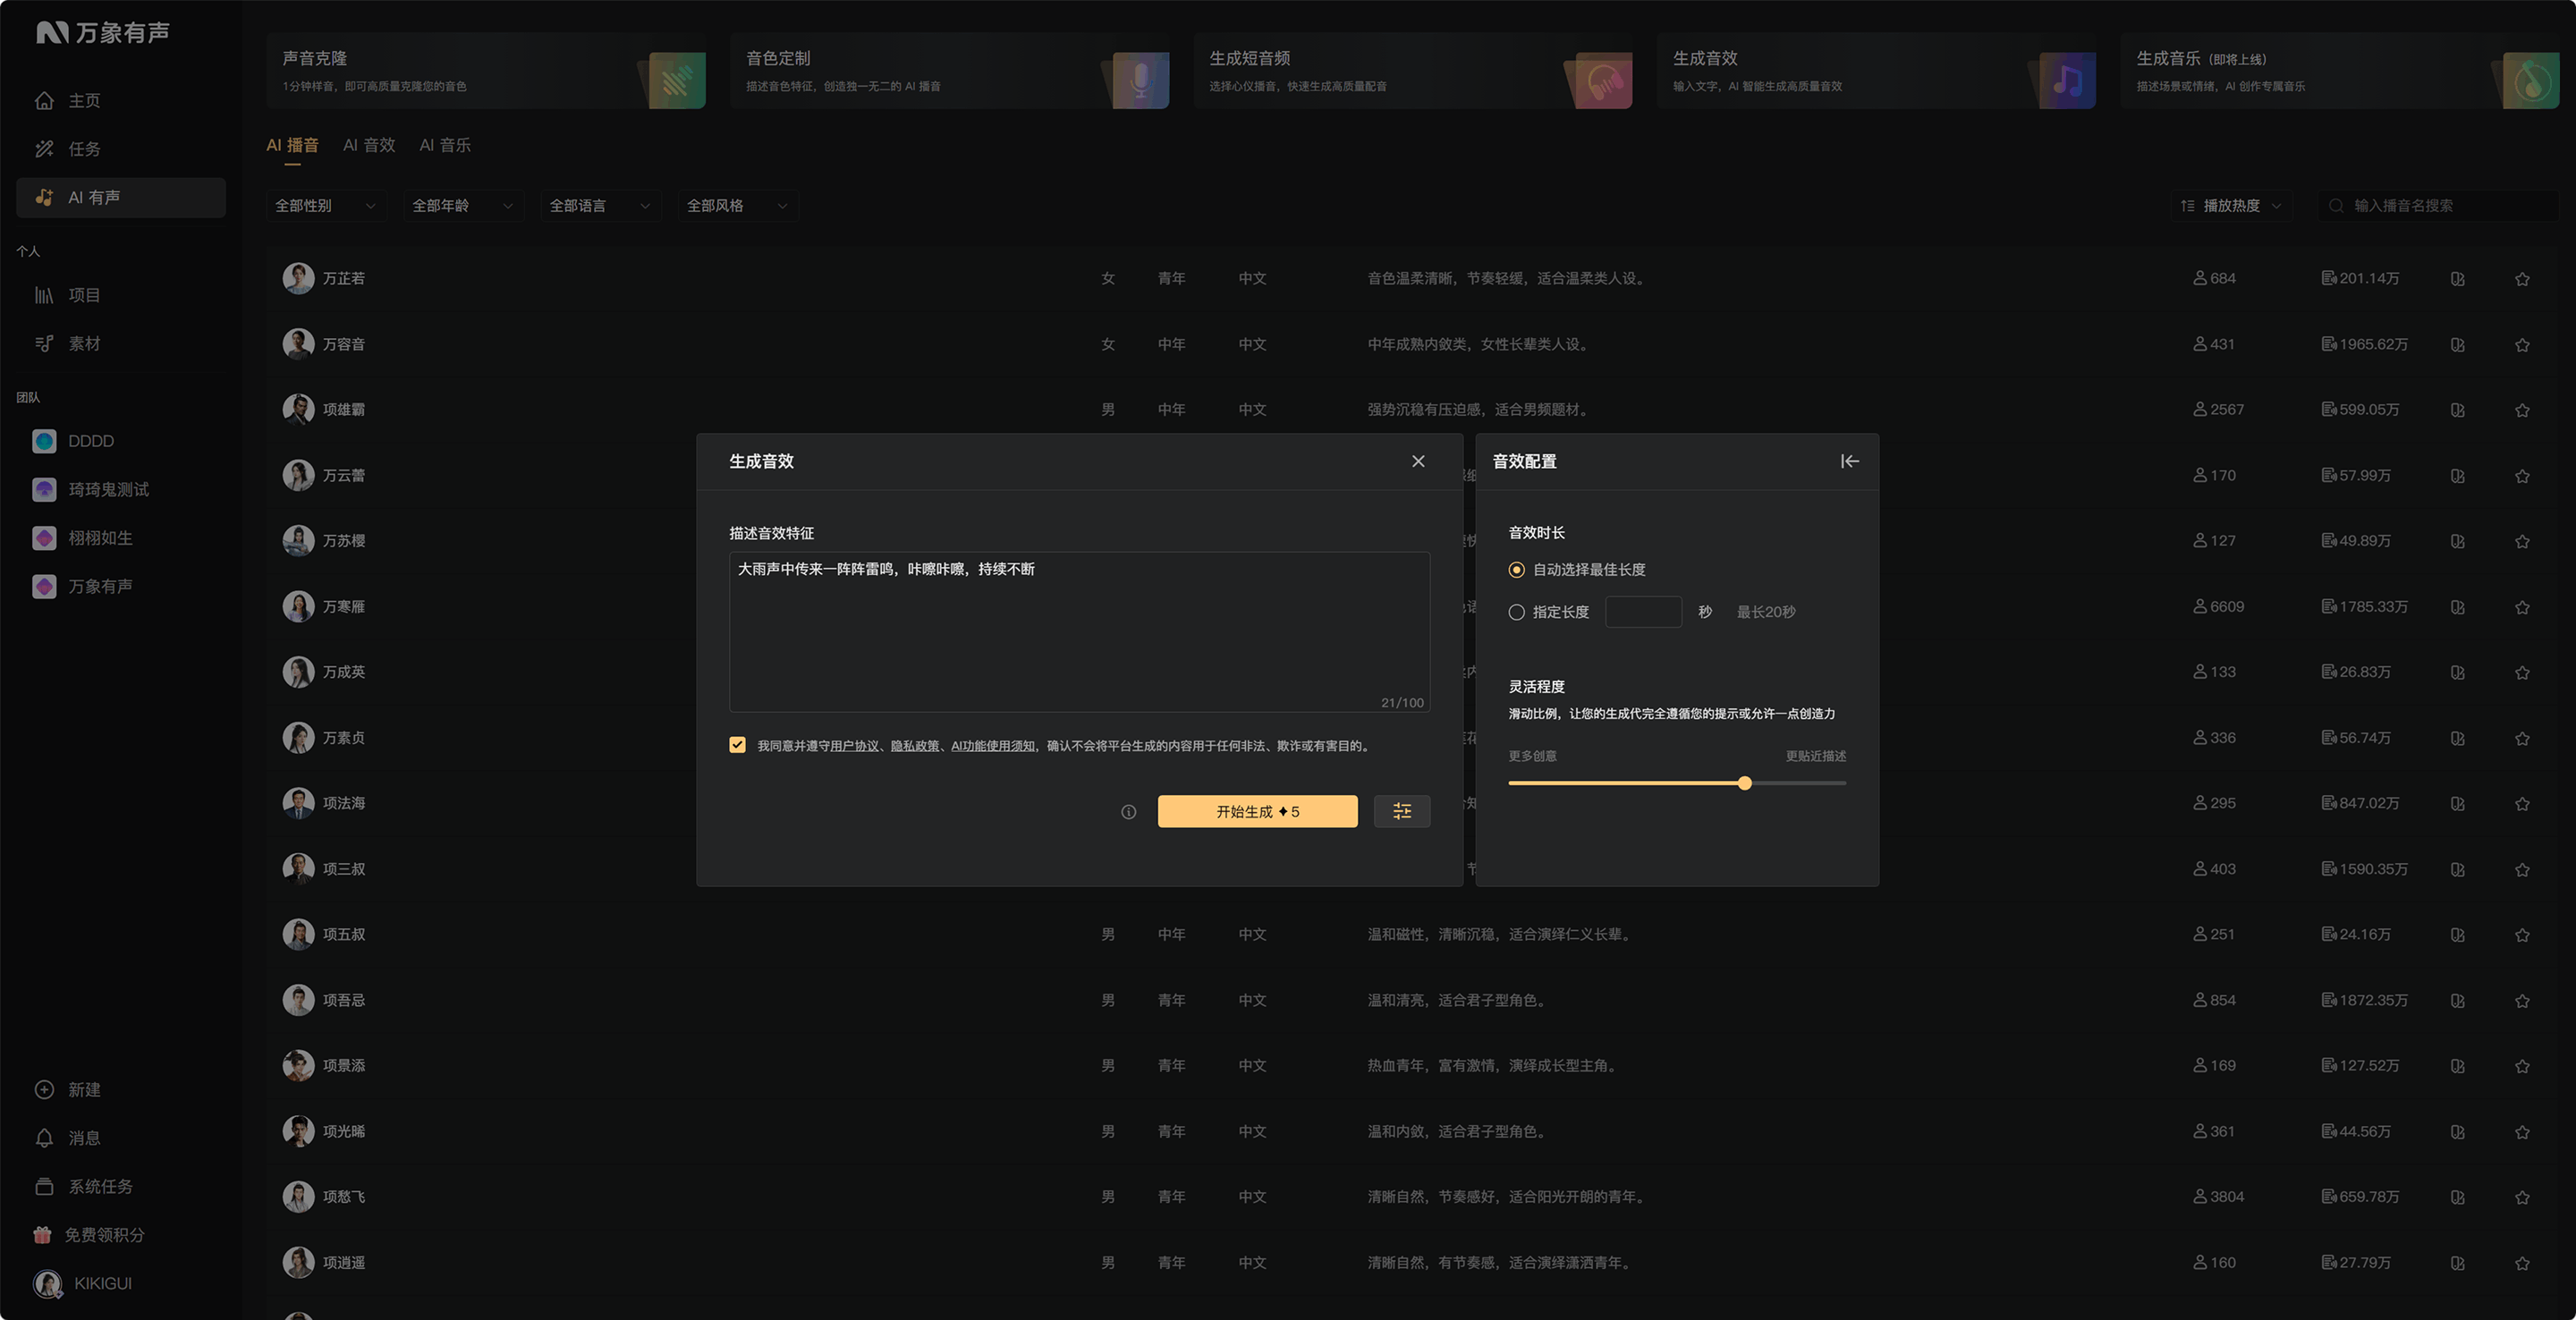The width and height of the screenshot is (2576, 1320).
Task: Expand the 全部性别 filter dropdown
Action: click(326, 206)
